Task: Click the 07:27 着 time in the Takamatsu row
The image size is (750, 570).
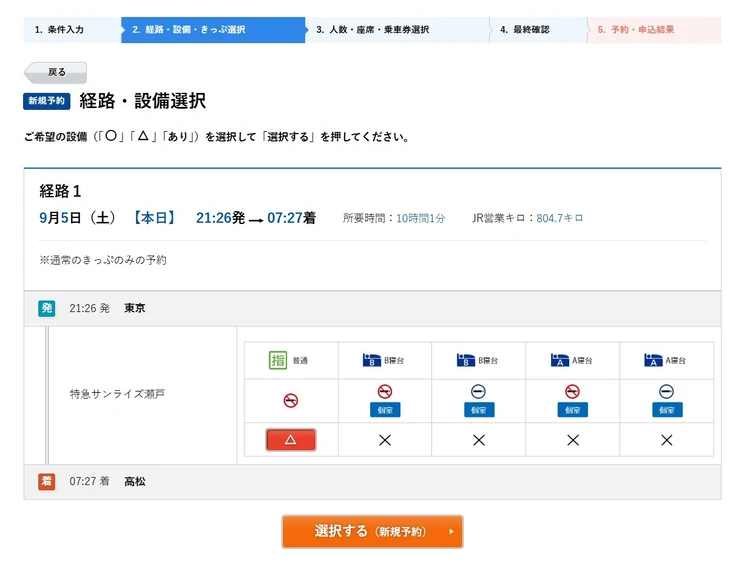Action: pos(89,481)
